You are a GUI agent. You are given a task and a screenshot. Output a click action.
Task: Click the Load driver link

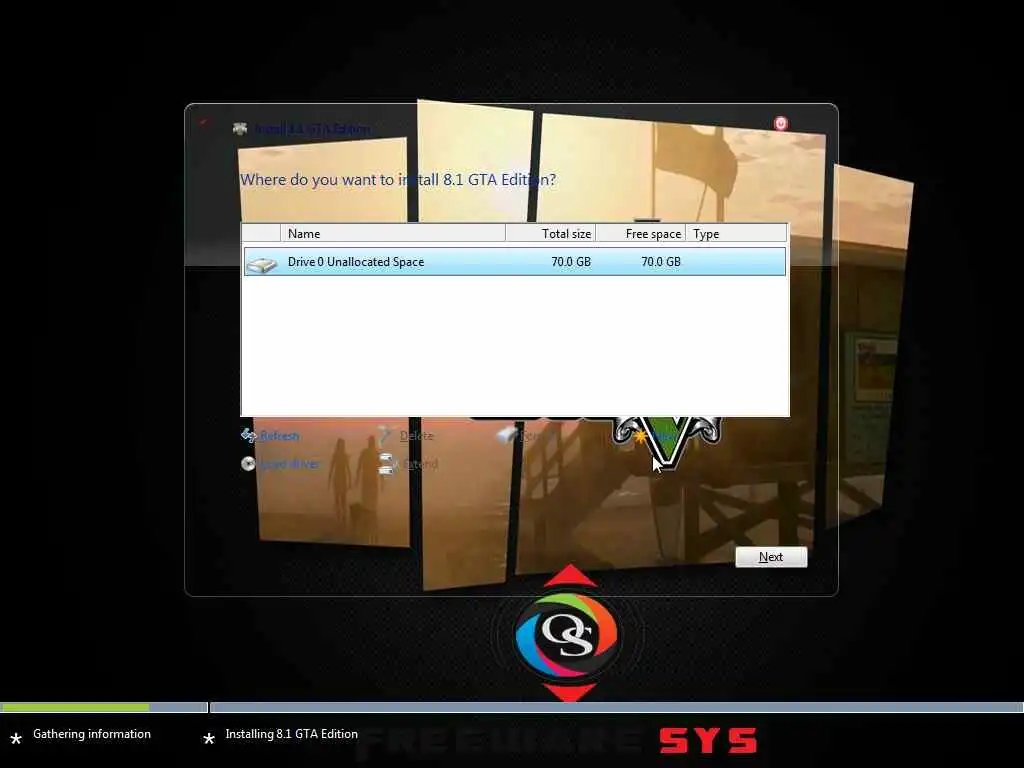tap(289, 464)
